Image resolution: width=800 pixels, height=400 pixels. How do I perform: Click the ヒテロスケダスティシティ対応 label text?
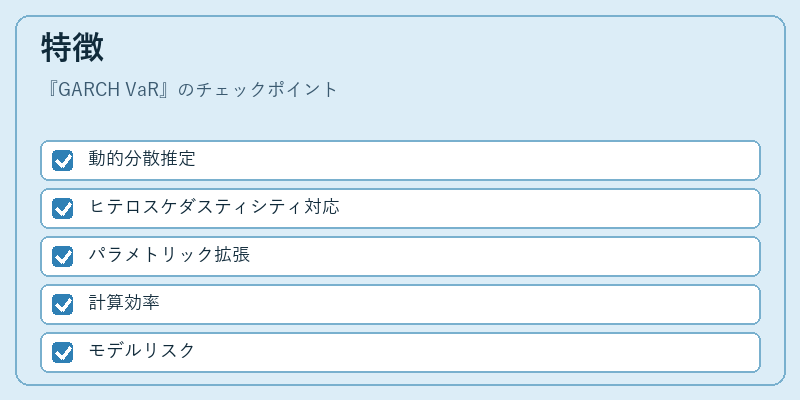tap(214, 207)
